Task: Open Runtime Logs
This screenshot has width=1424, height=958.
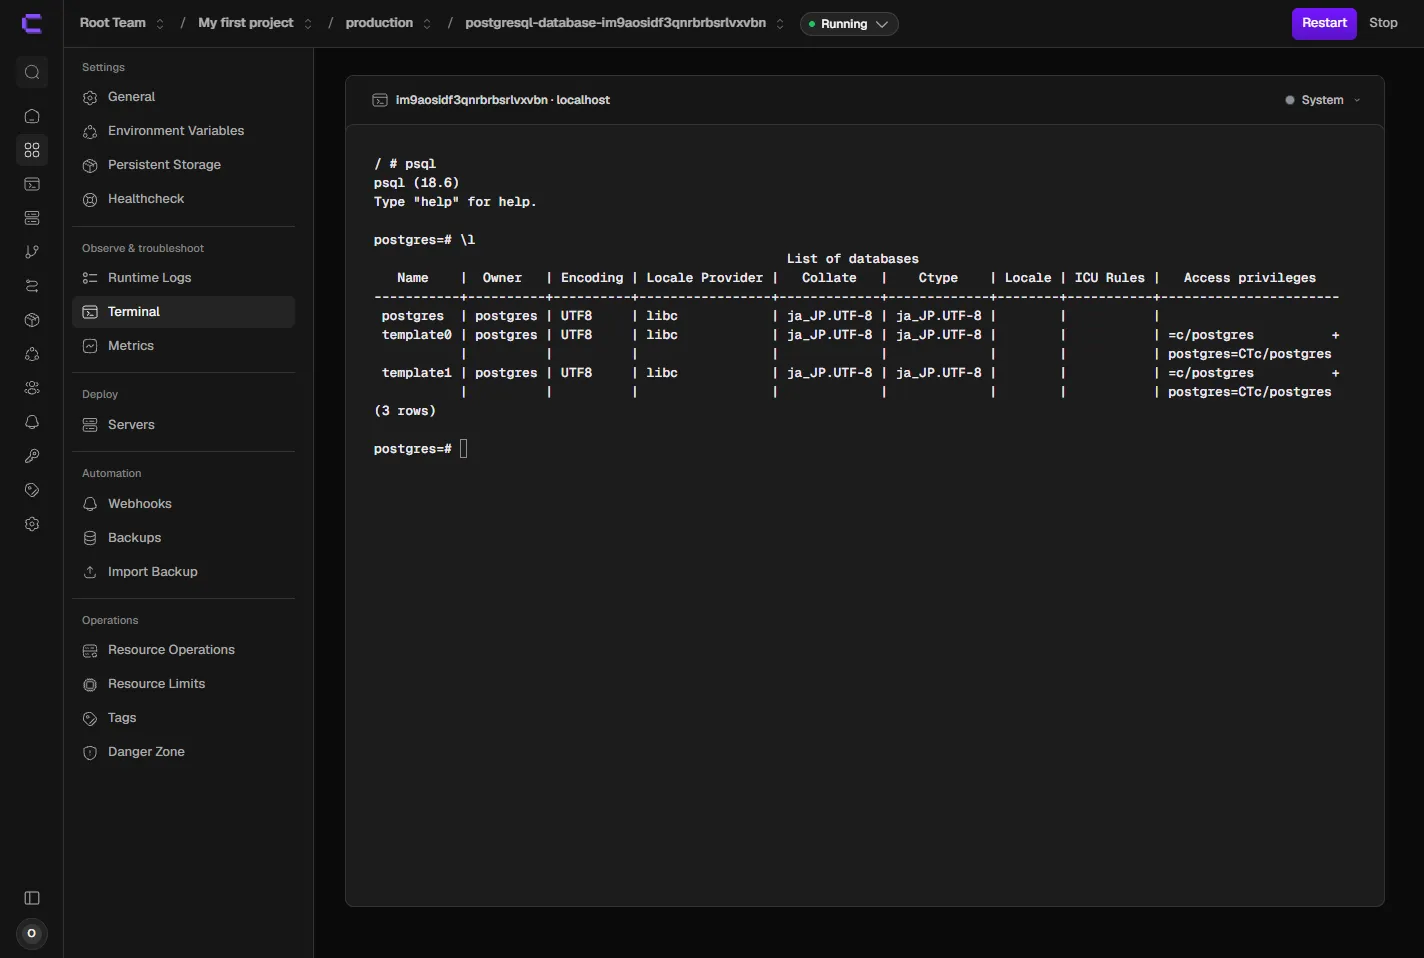Action: [183, 278]
